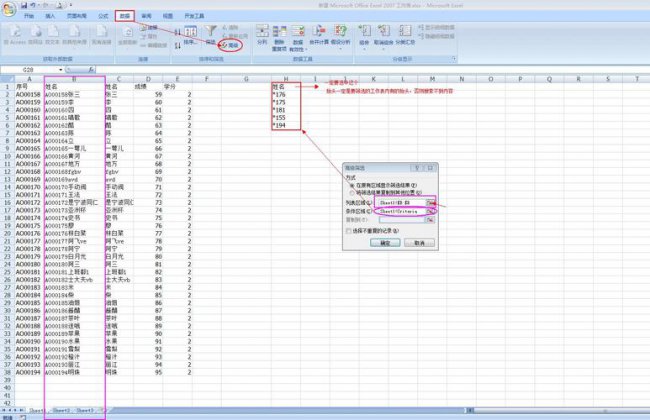Import data from text file (自文本)

[53, 35]
